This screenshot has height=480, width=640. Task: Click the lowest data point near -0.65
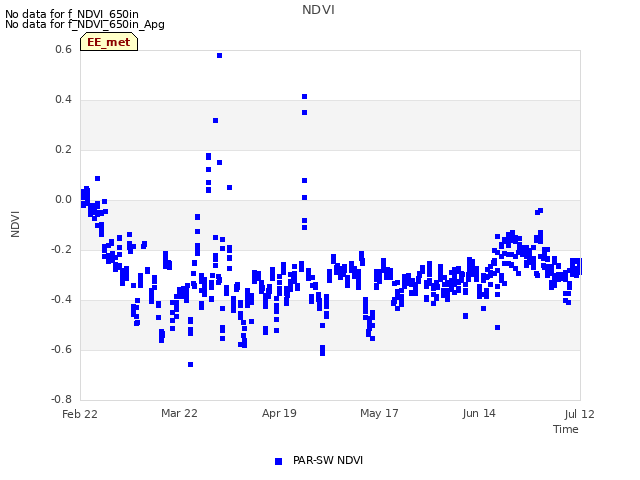click(191, 364)
